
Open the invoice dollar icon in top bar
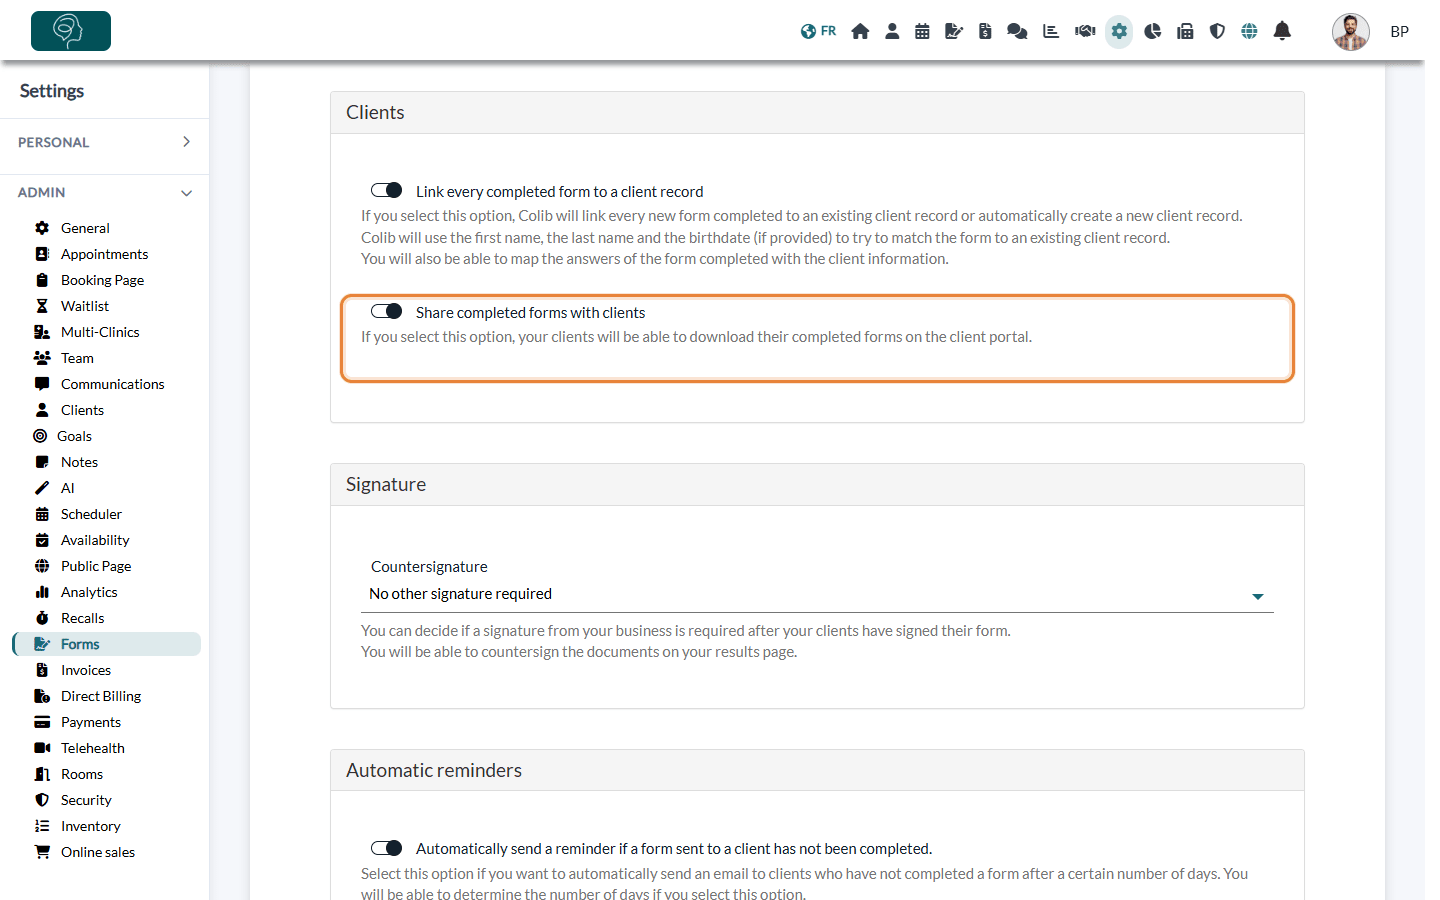click(x=985, y=31)
